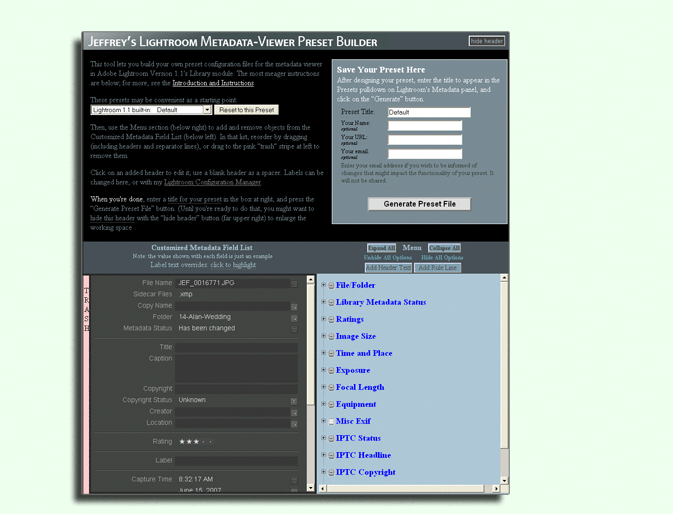673x514 pixels.
Task: Expand the Ratings plus node
Action: pos(324,318)
